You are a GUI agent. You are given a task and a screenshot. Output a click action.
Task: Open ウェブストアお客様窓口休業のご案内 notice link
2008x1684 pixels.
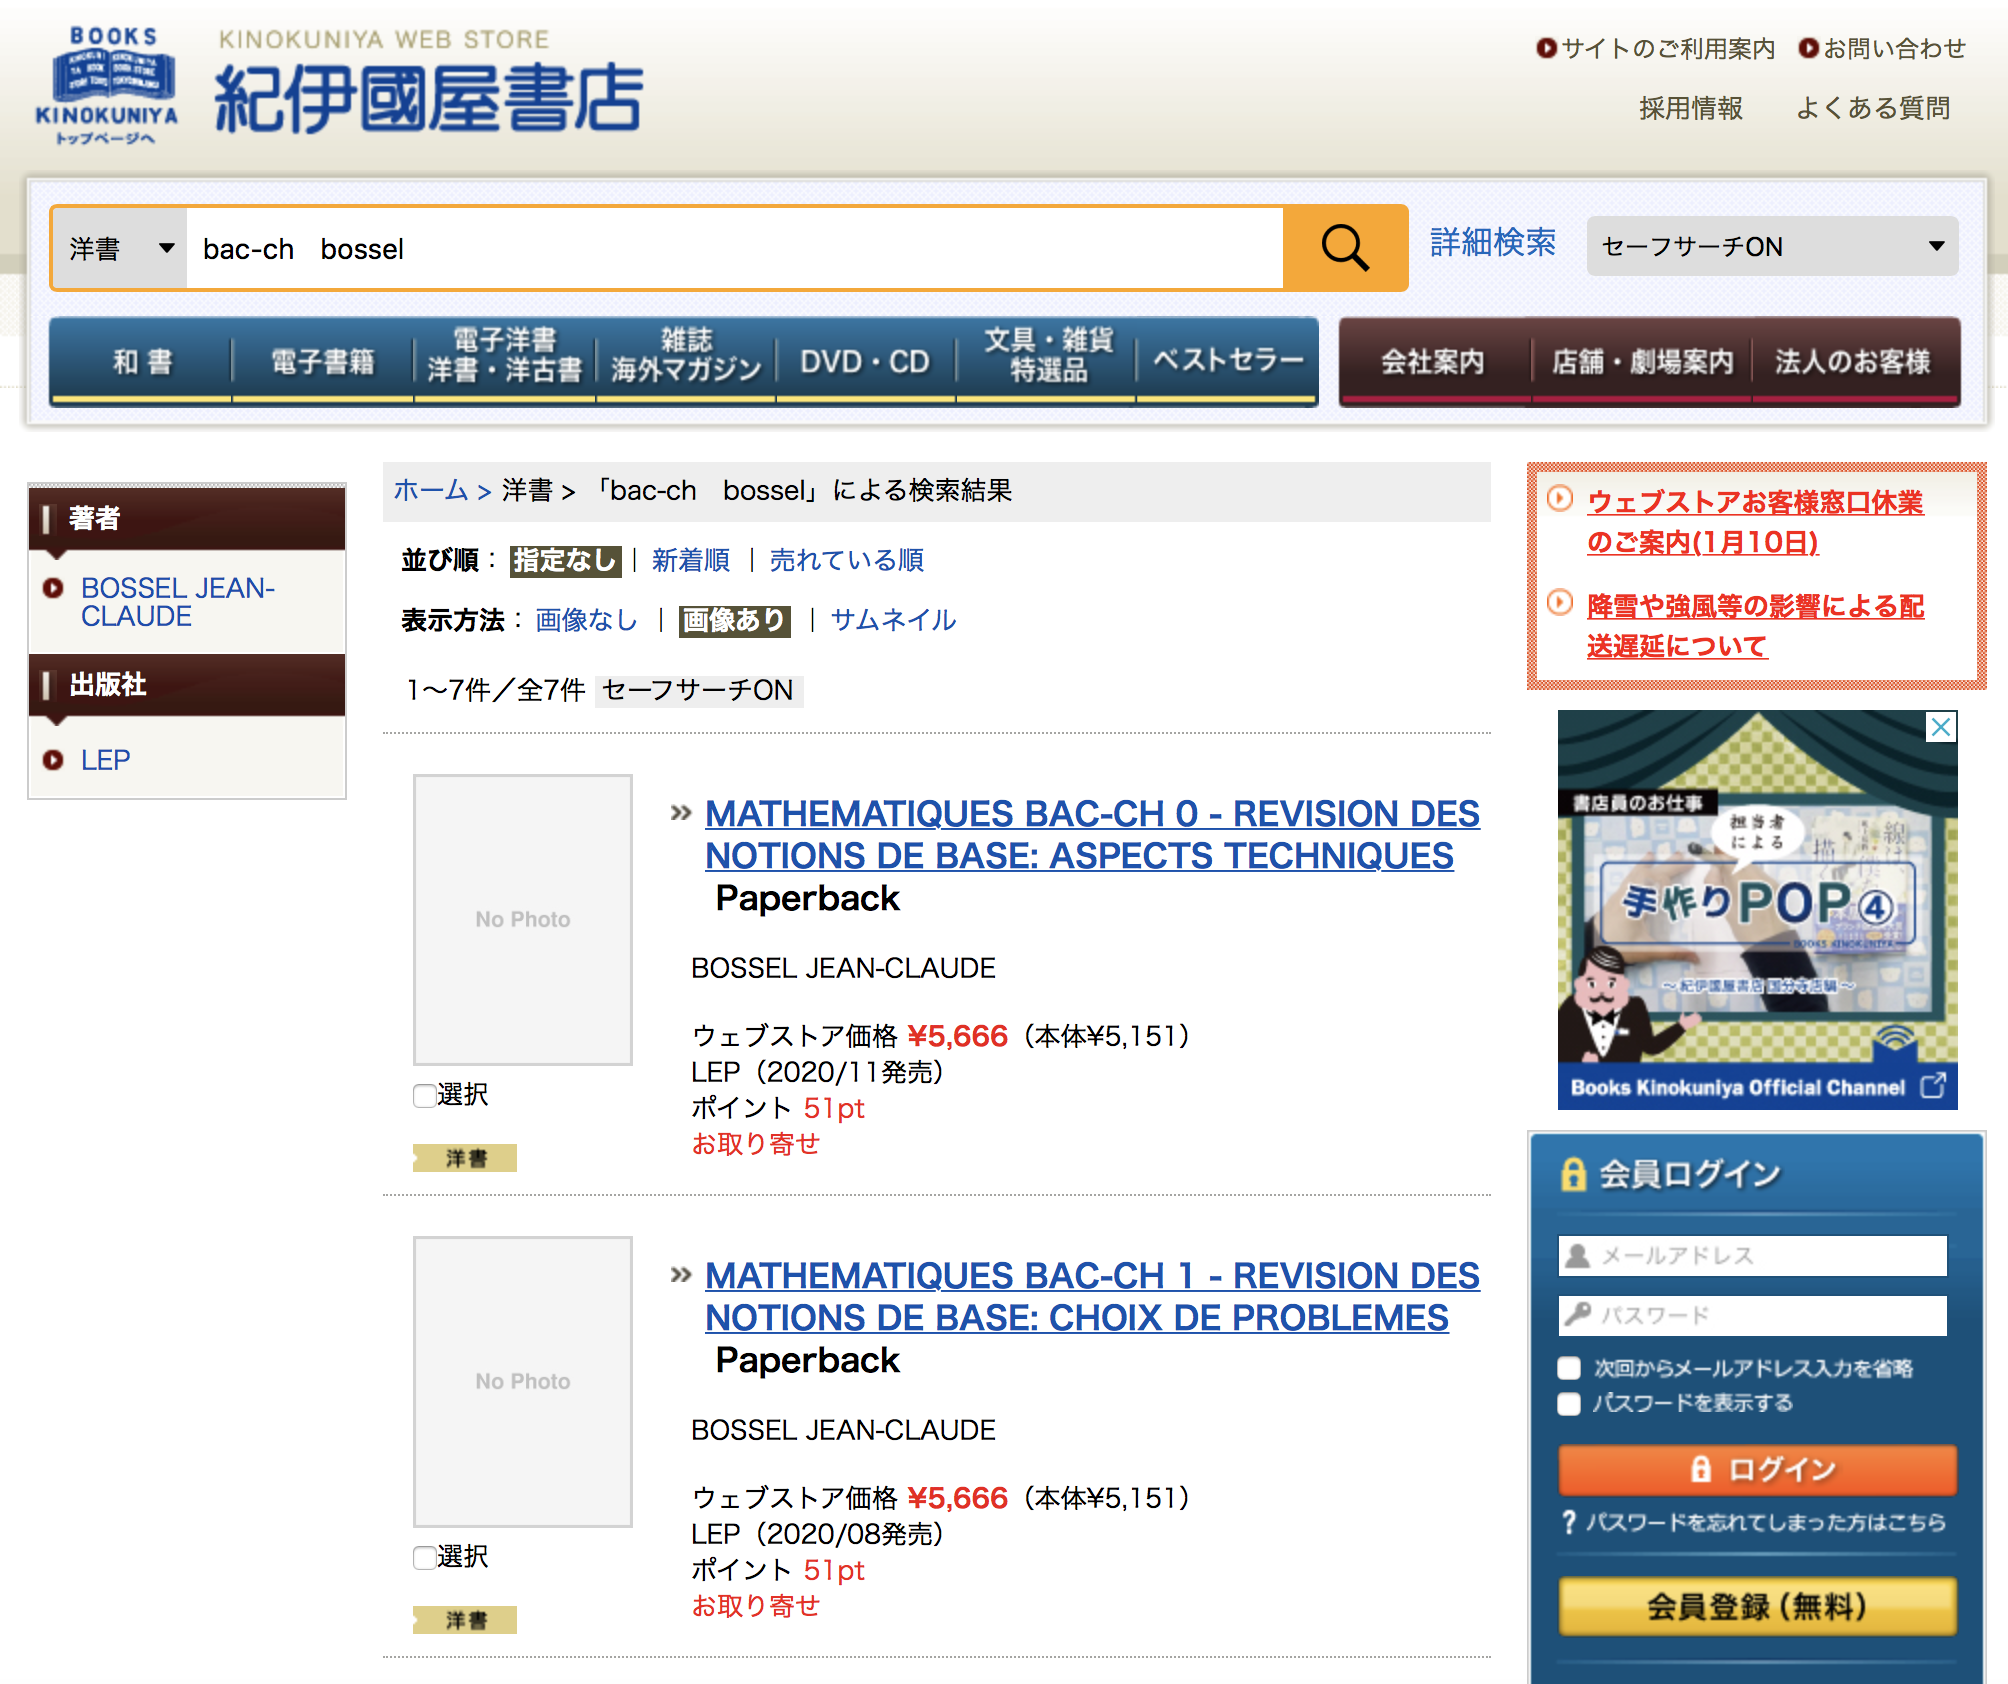click(x=1755, y=521)
